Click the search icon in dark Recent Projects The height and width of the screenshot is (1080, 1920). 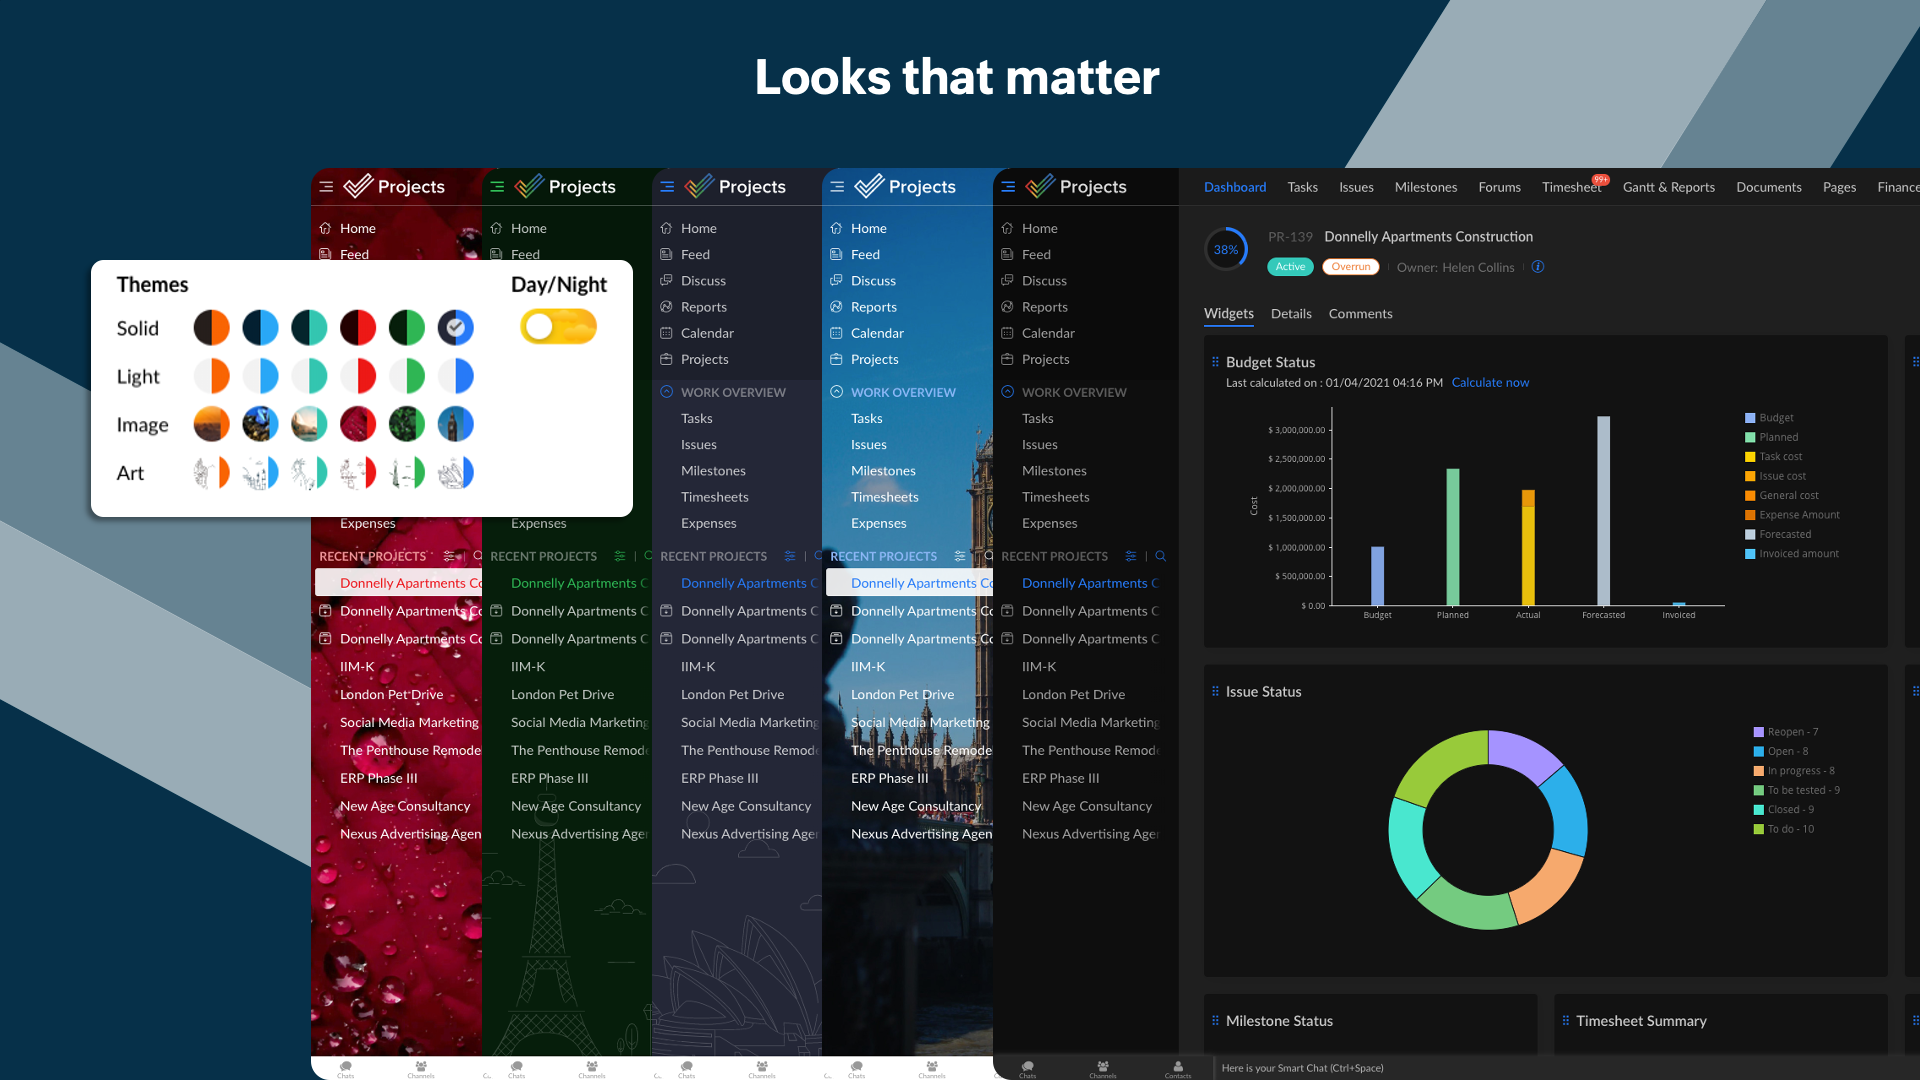[1161, 556]
